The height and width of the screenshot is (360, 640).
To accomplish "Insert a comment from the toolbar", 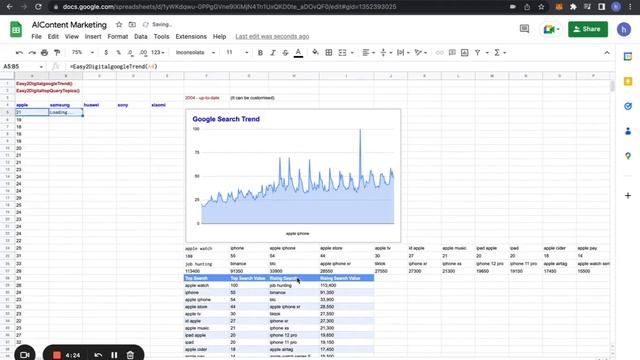I will (x=452, y=53).
